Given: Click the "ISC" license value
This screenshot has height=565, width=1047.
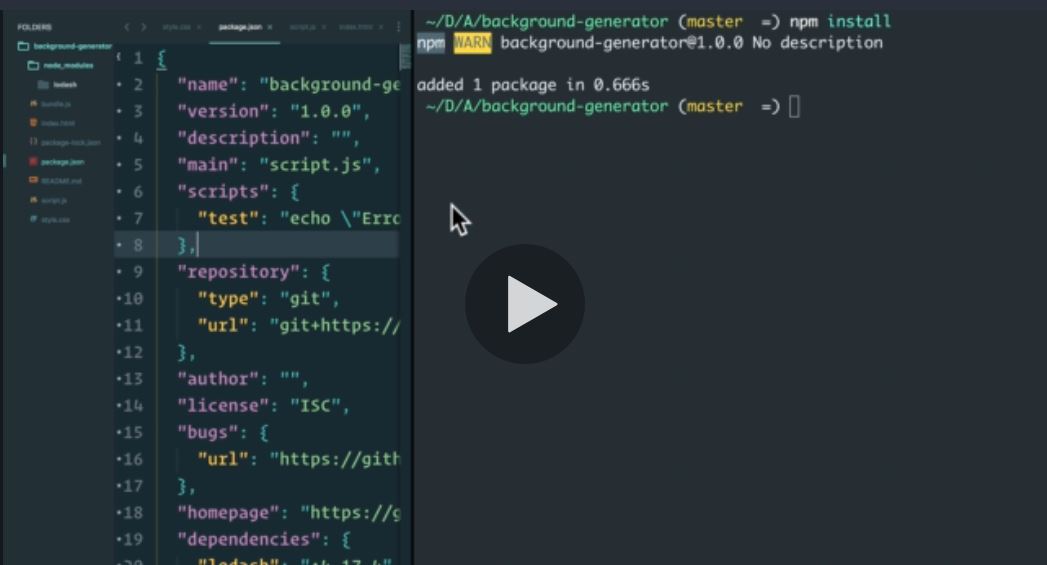Looking at the screenshot, I should pyautogui.click(x=315, y=405).
